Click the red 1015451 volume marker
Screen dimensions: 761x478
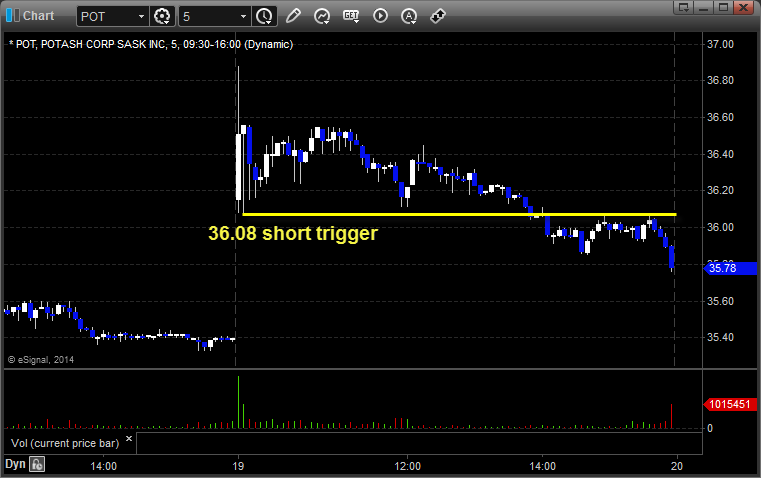point(730,404)
